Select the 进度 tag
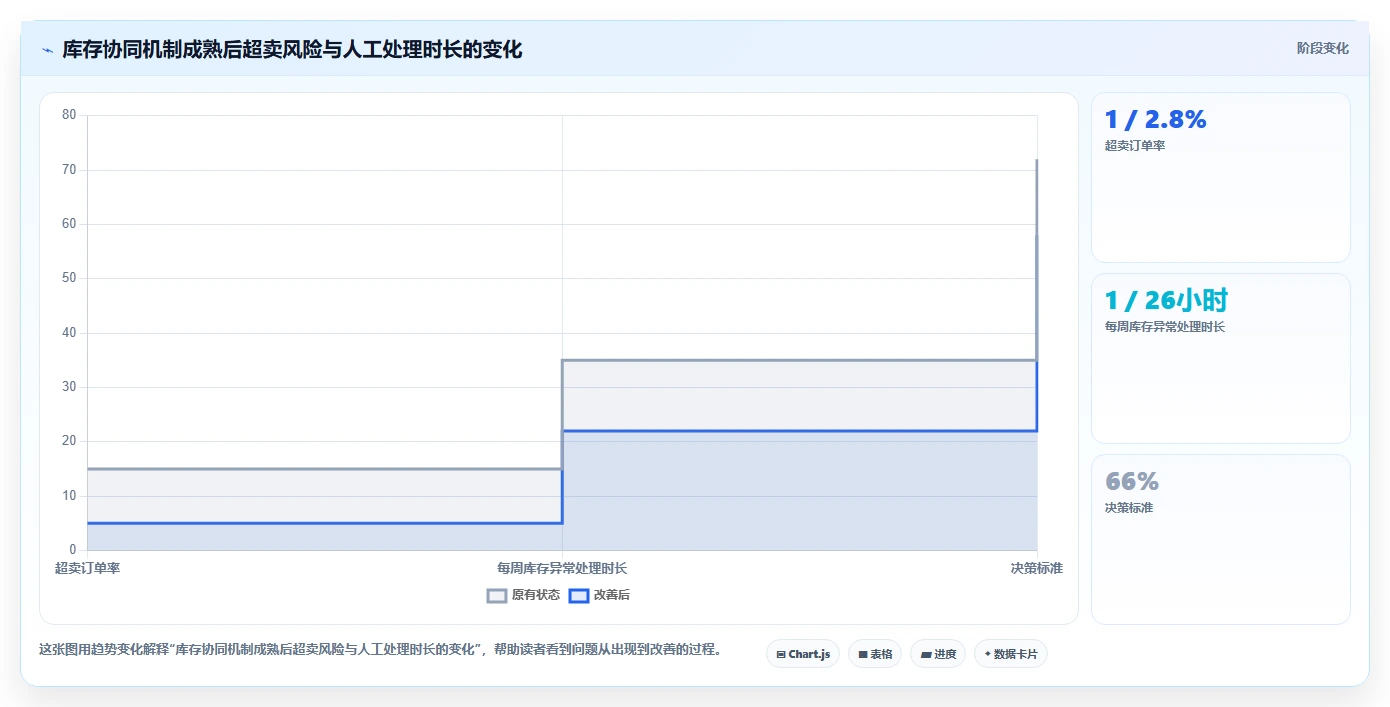The height and width of the screenshot is (707, 1390). point(938,654)
